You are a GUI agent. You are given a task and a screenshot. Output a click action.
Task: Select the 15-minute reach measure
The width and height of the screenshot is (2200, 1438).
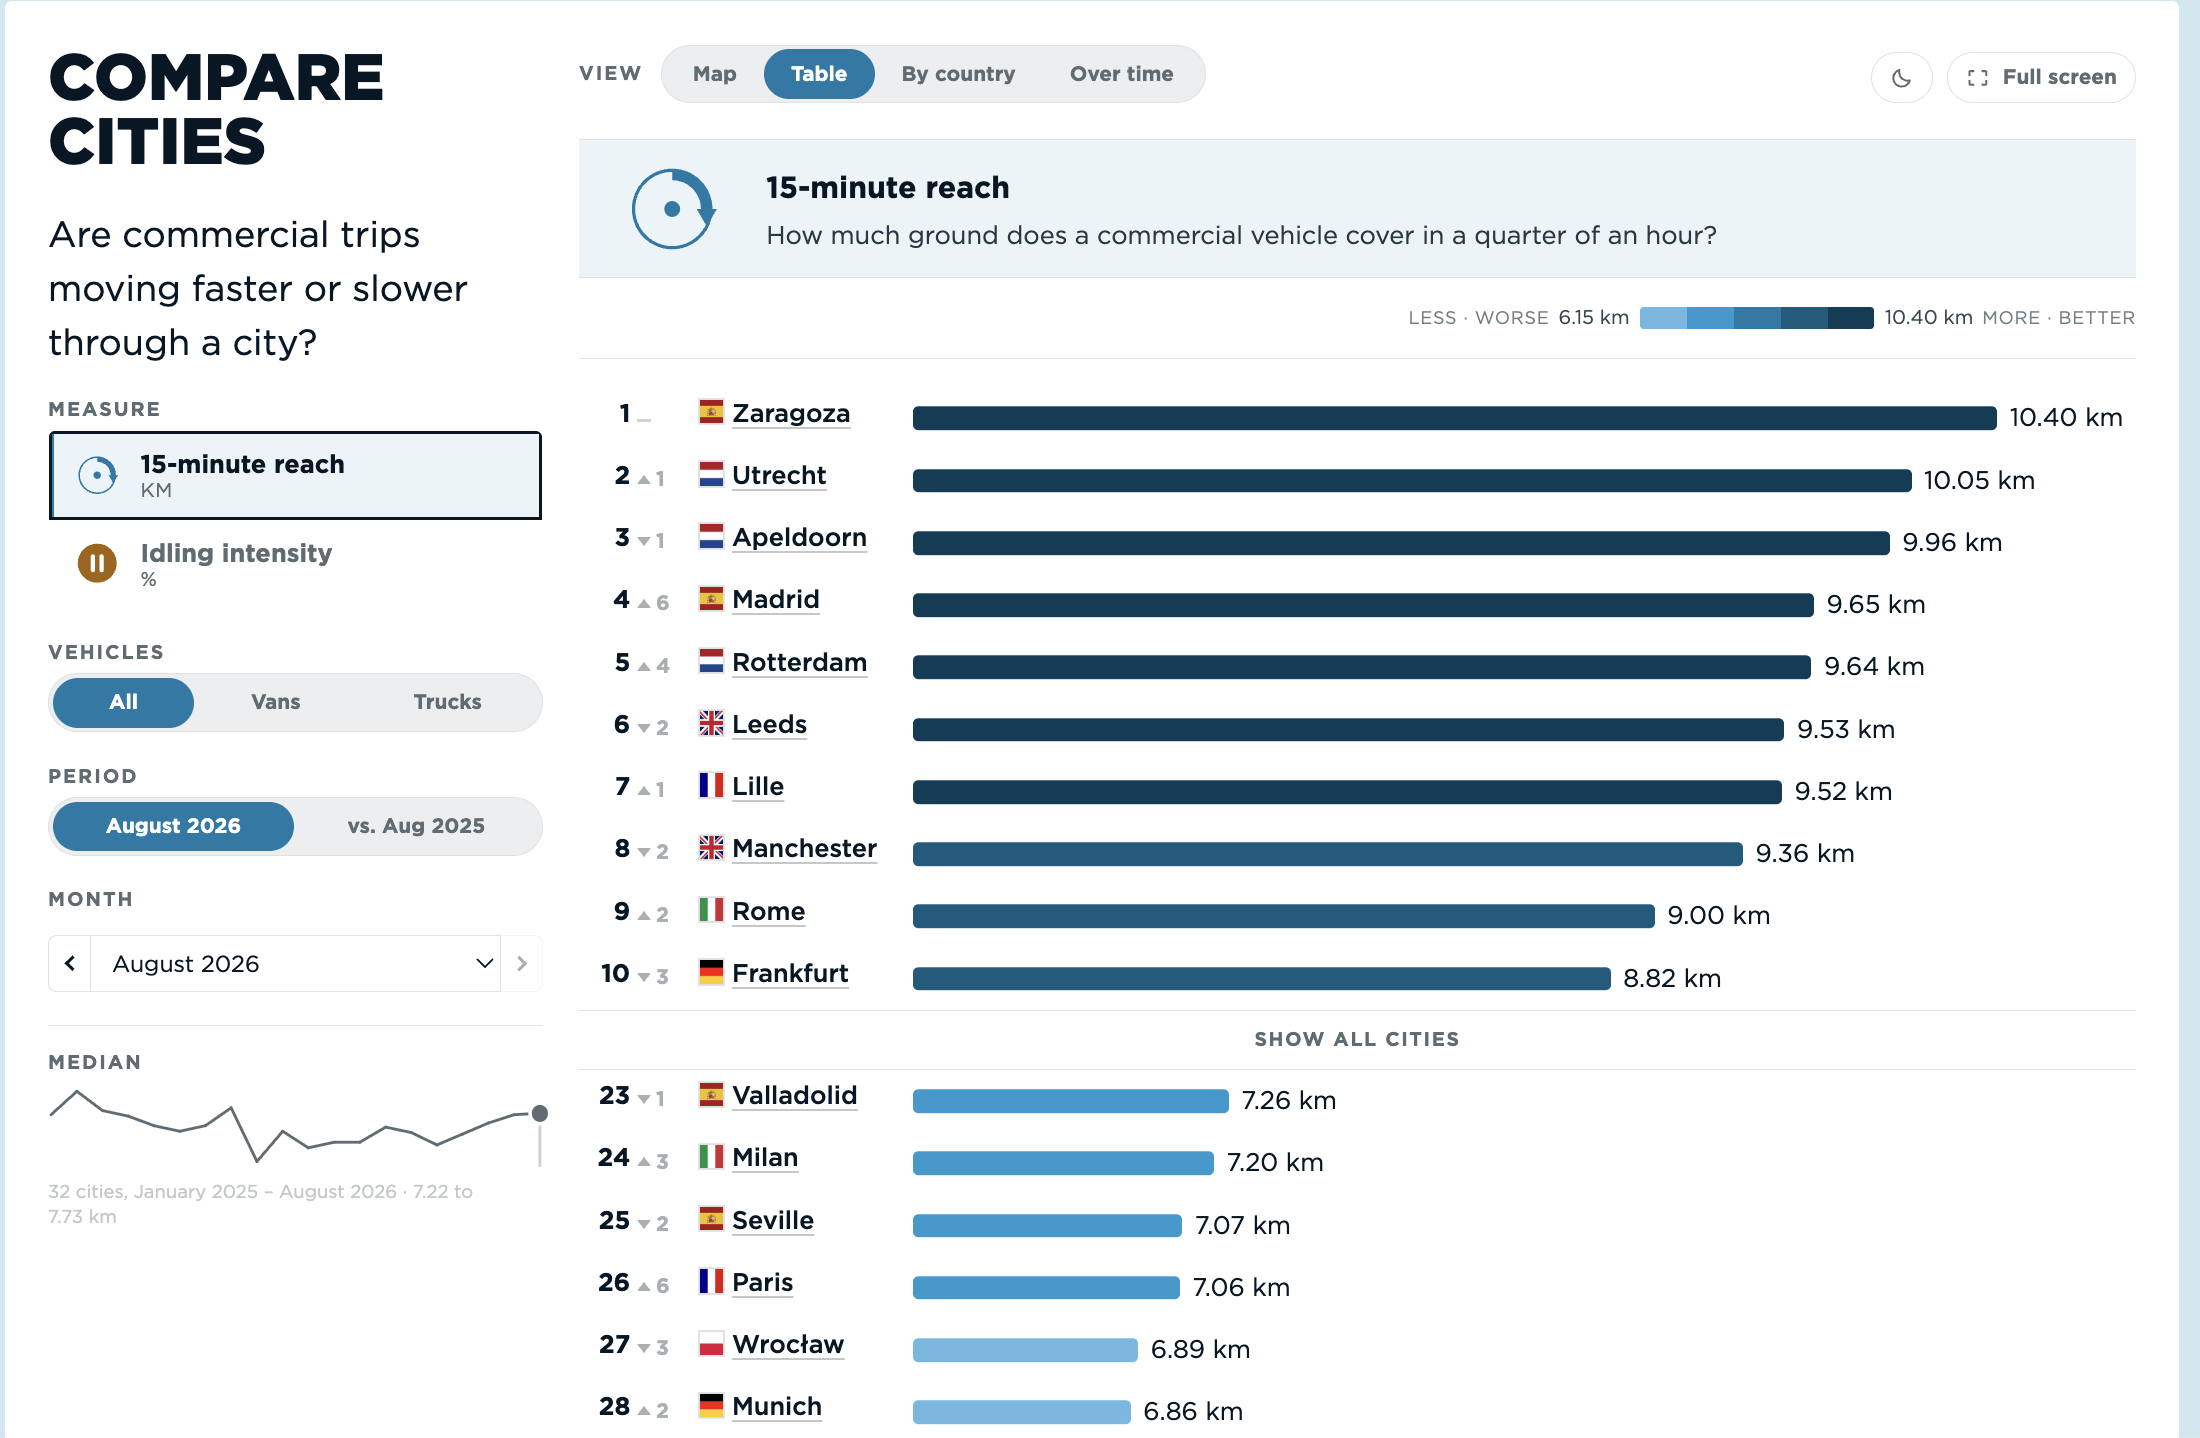click(295, 475)
